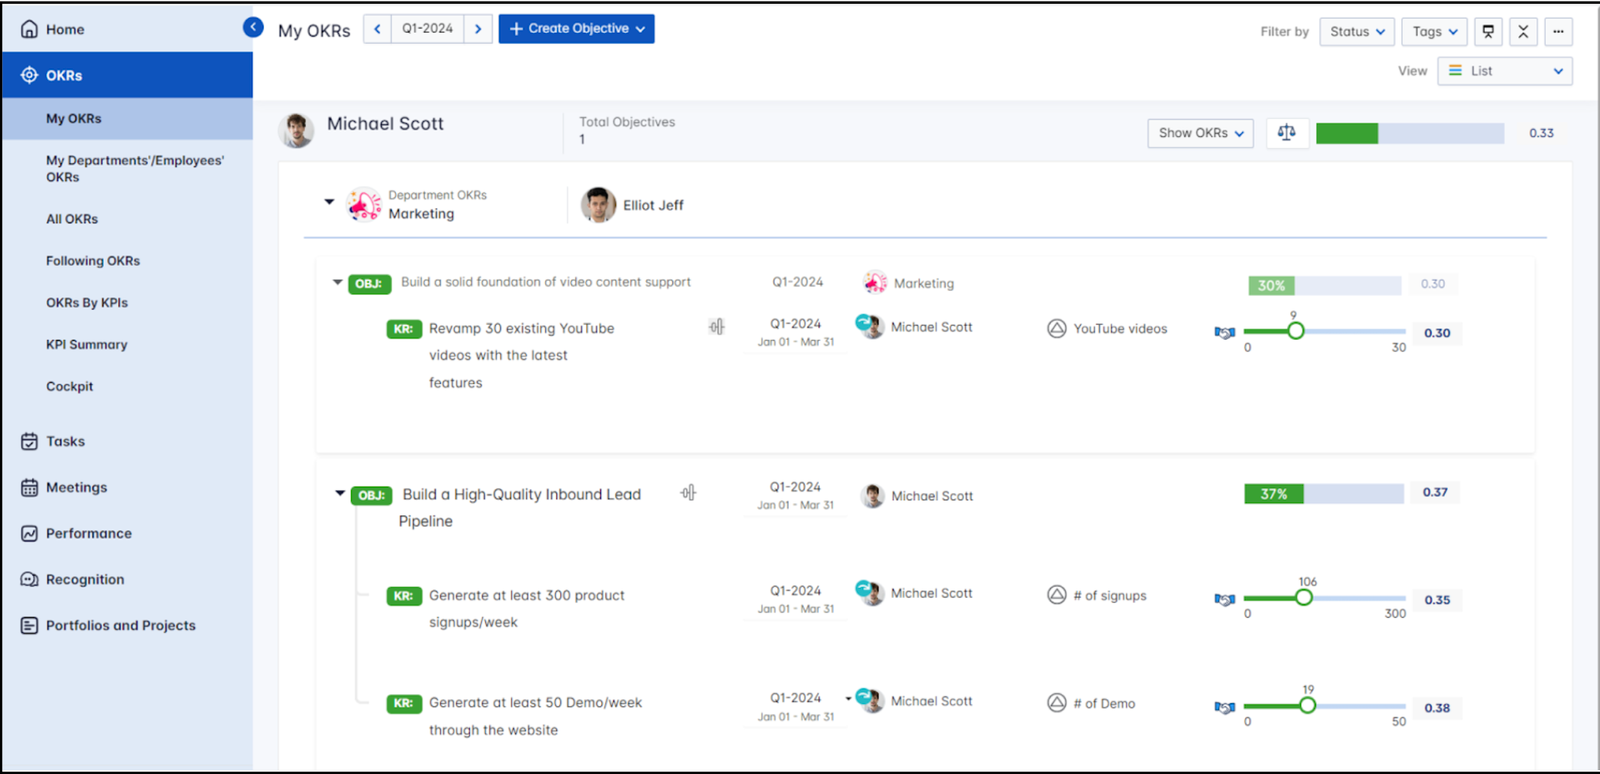
Task: Click the presentation mode icon in top toolbar
Action: tap(1488, 32)
